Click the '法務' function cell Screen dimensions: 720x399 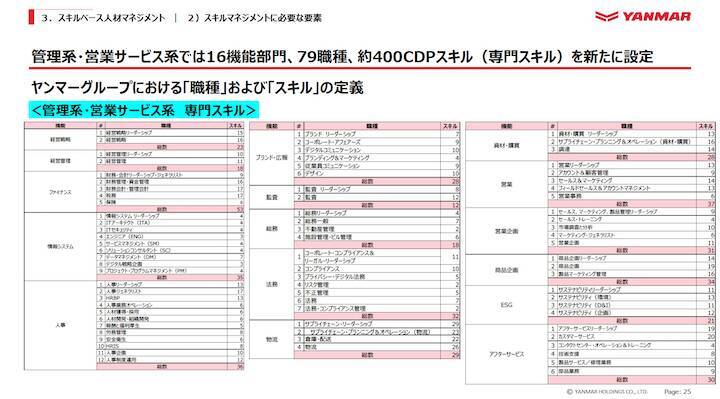tap(272, 284)
